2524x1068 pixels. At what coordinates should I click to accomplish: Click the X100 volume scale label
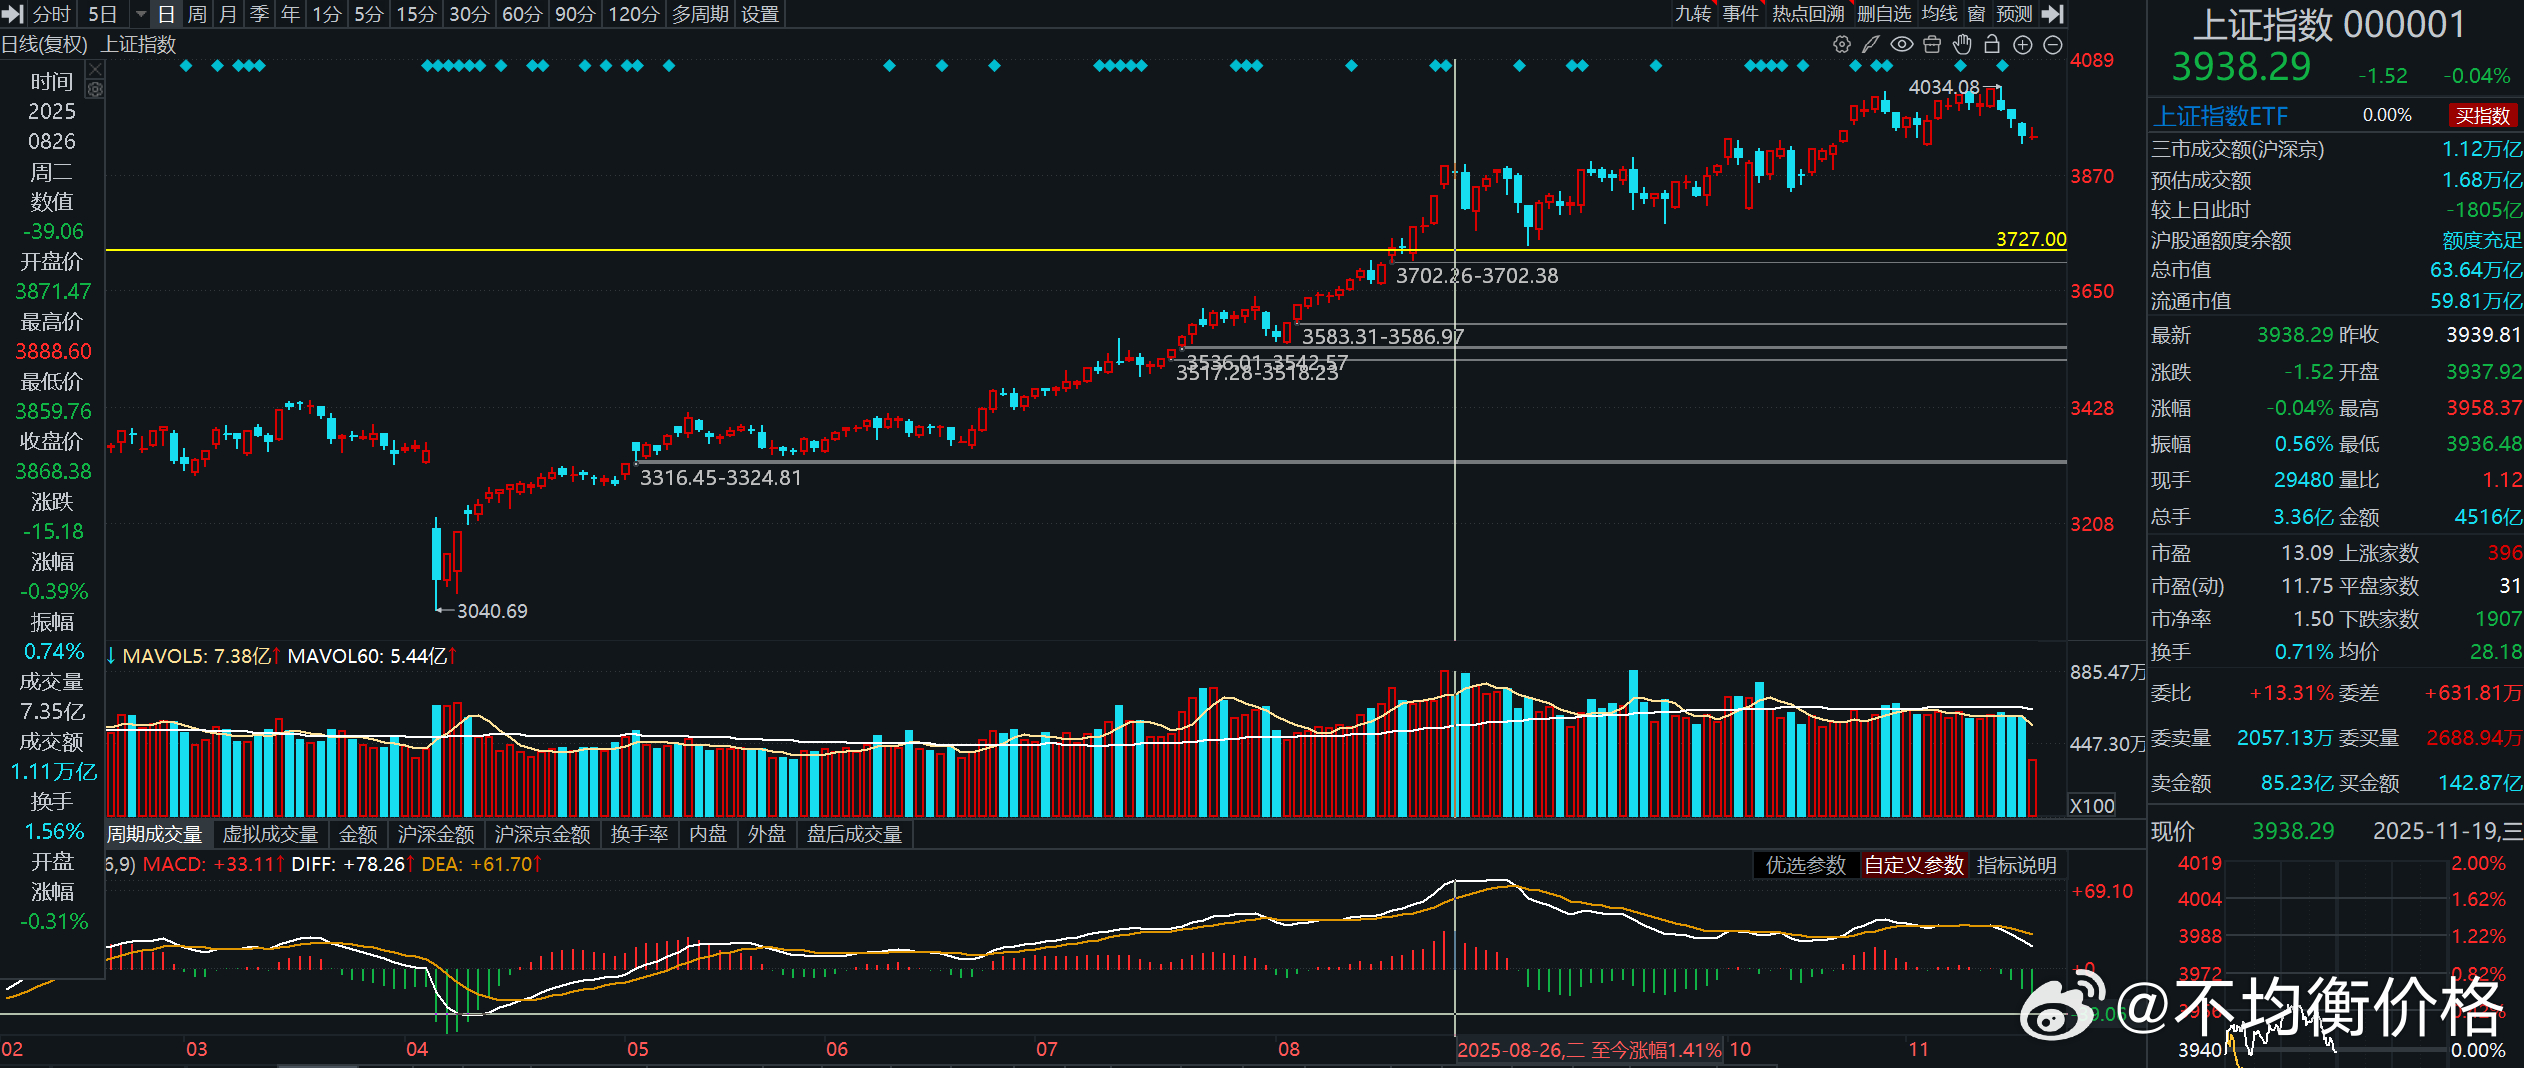2092,806
